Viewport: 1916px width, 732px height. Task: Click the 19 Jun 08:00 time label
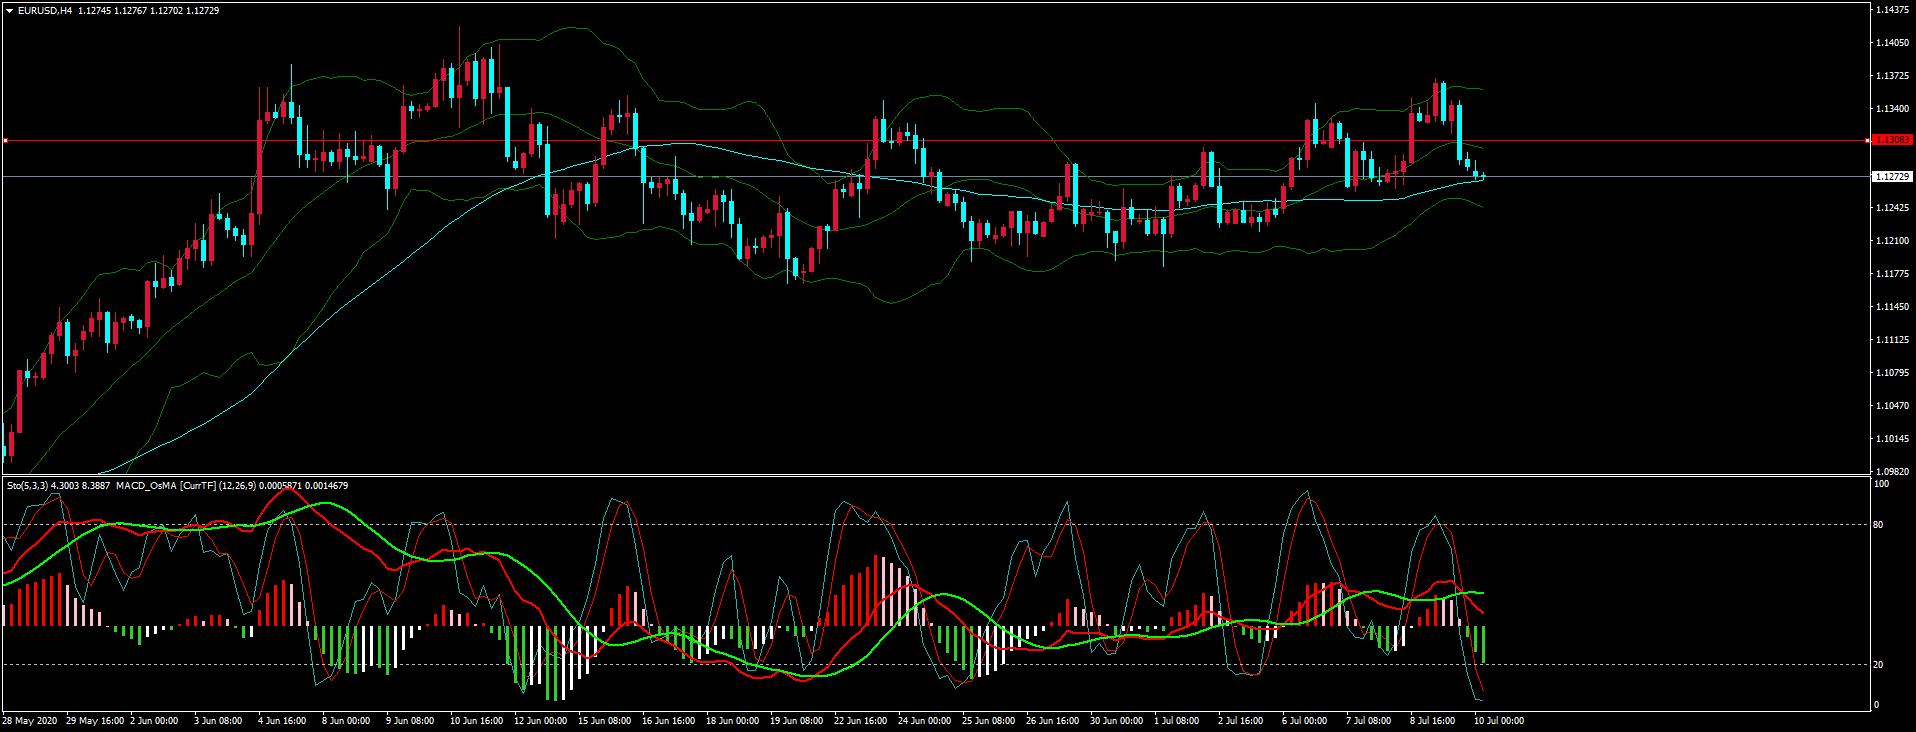(x=797, y=720)
